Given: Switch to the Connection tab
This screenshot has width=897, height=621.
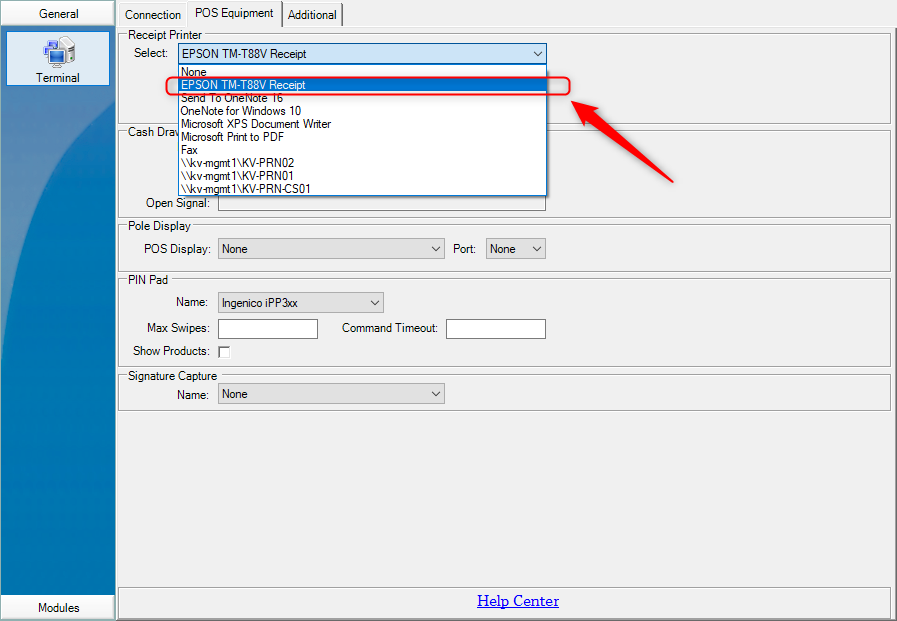Looking at the screenshot, I should (153, 14).
